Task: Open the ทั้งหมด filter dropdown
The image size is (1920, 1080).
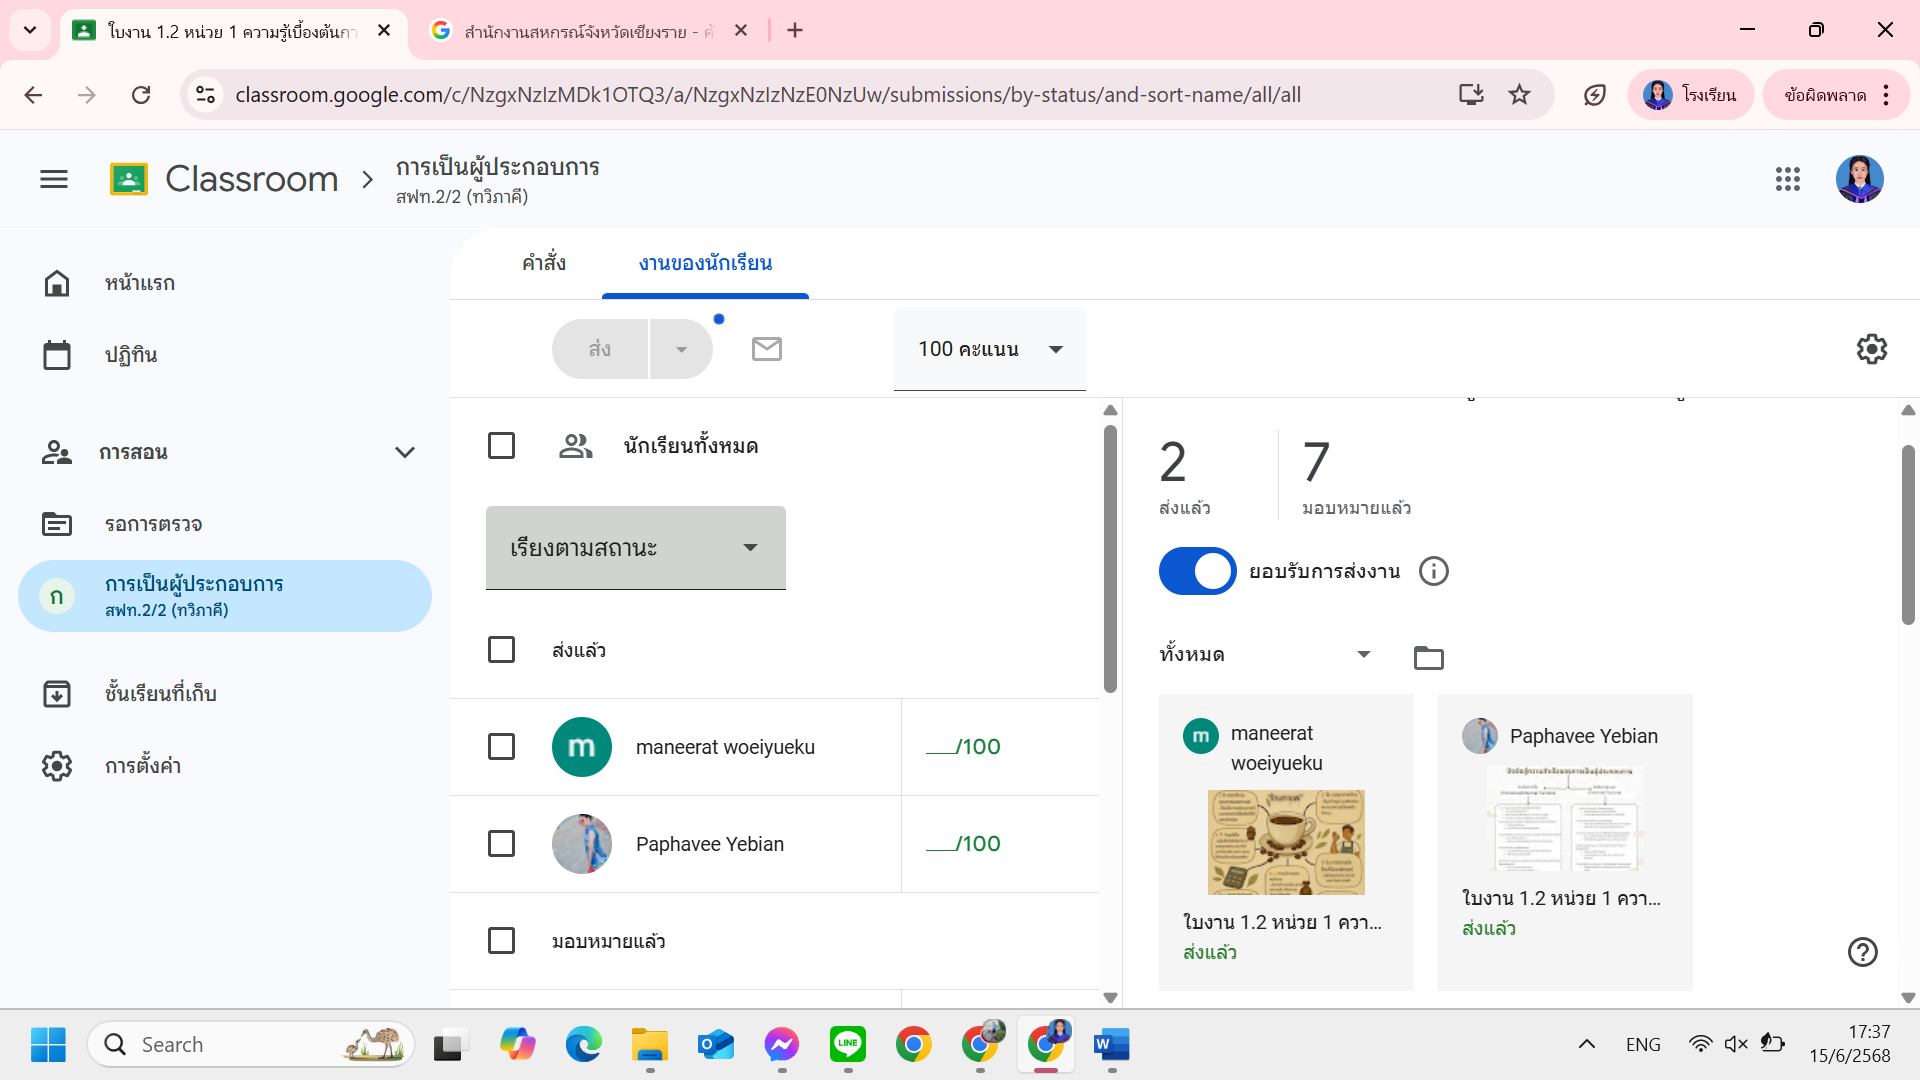Action: pos(1266,655)
